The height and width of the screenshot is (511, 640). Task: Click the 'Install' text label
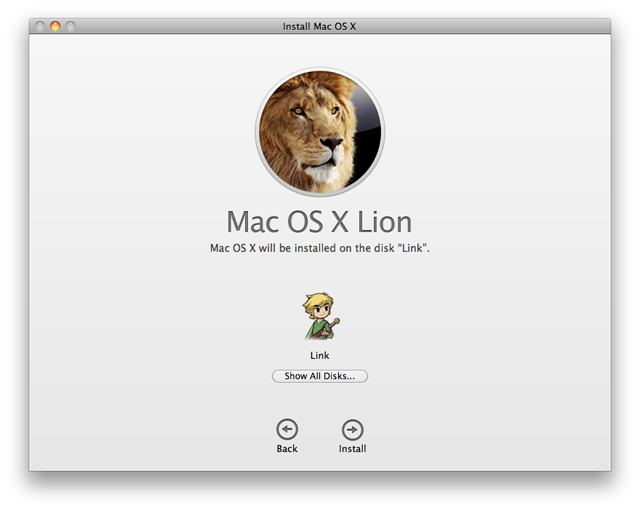click(x=352, y=449)
